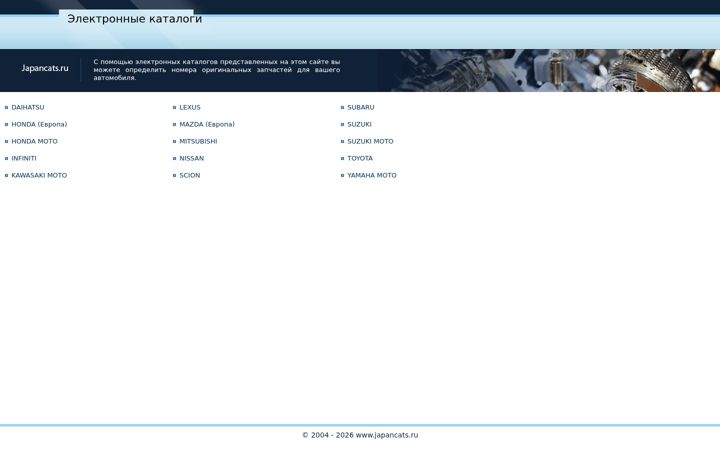Select the INFINITI catalog link

coord(24,158)
